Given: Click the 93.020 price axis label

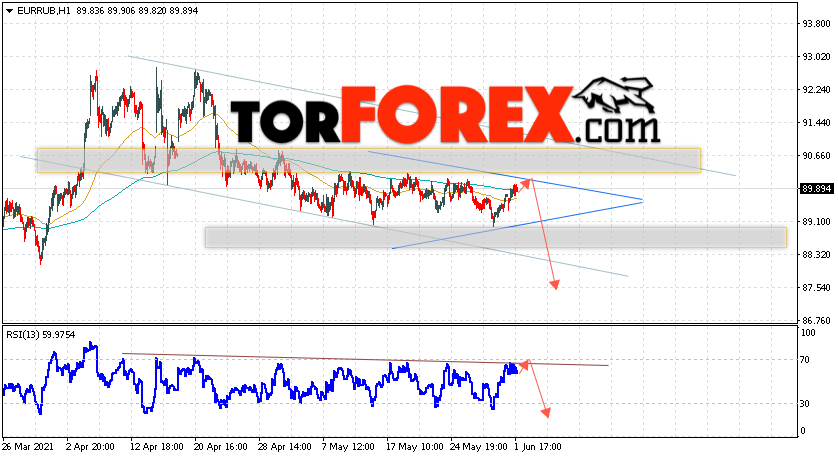Looking at the screenshot, I should click(816, 57).
